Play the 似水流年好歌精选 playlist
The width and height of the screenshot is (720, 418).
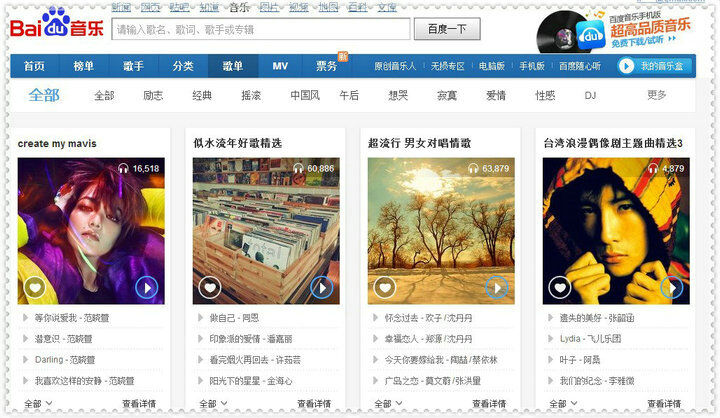pyautogui.click(x=322, y=288)
